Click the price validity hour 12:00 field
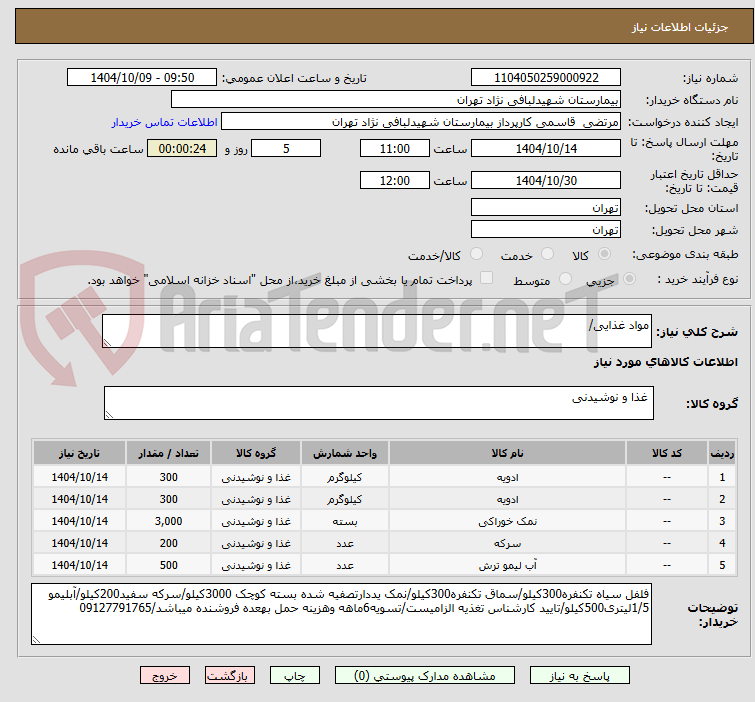Image resolution: width=755 pixels, height=702 pixels. (x=395, y=180)
